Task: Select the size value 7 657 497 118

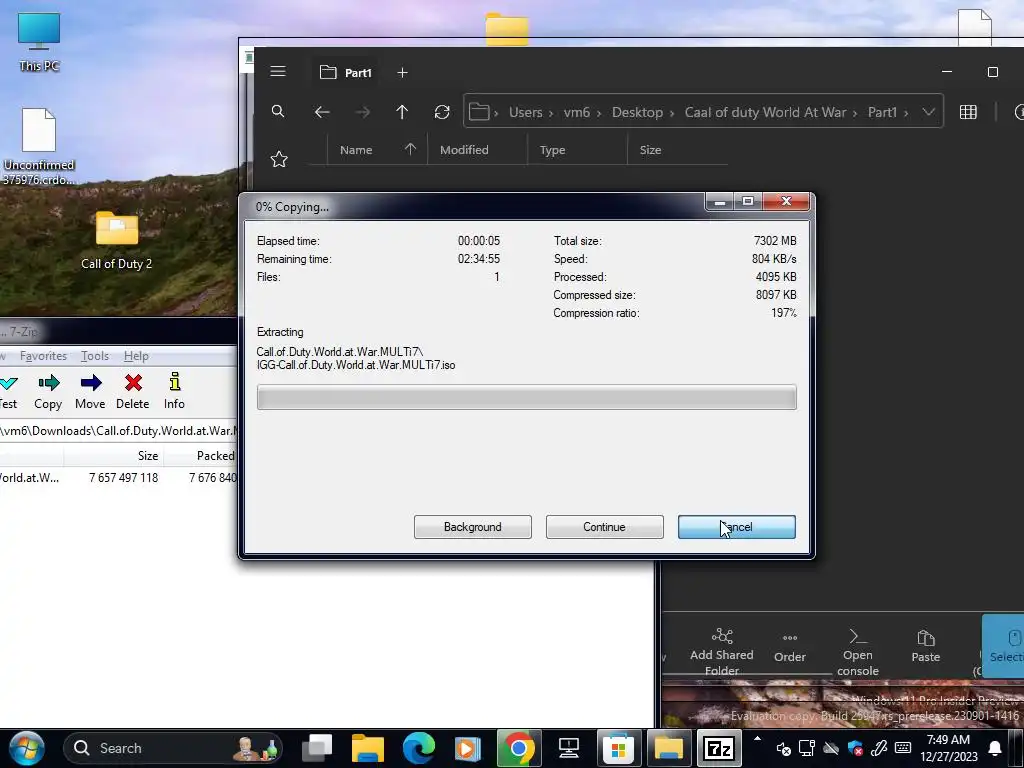Action: pos(123,478)
